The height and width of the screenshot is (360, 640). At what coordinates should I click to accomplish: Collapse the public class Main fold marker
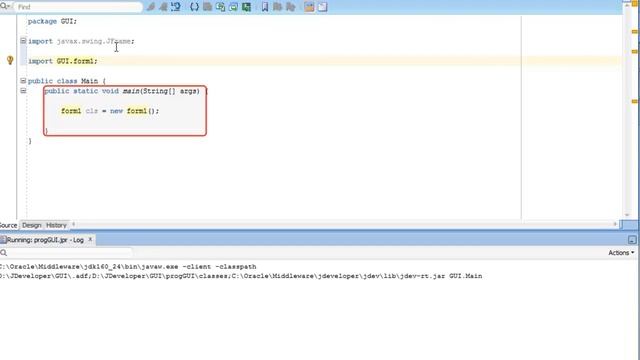pyautogui.click(x=23, y=81)
